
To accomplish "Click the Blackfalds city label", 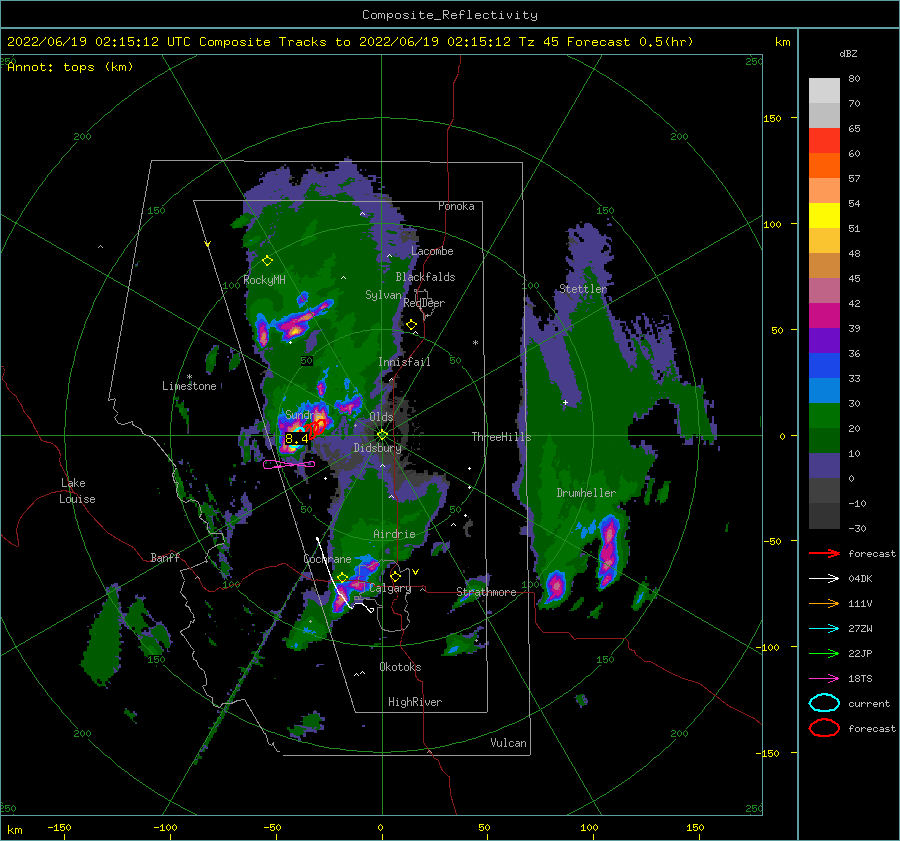I will click(425, 277).
